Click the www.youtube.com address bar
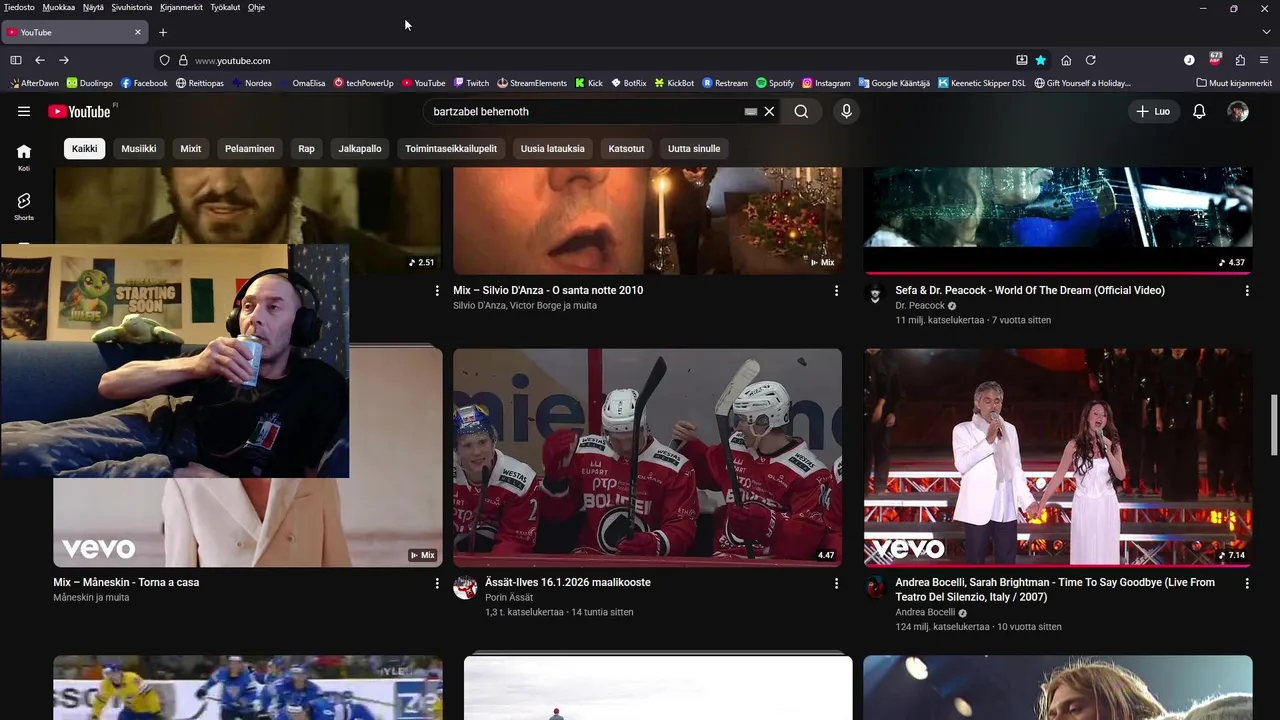 tap(600, 60)
